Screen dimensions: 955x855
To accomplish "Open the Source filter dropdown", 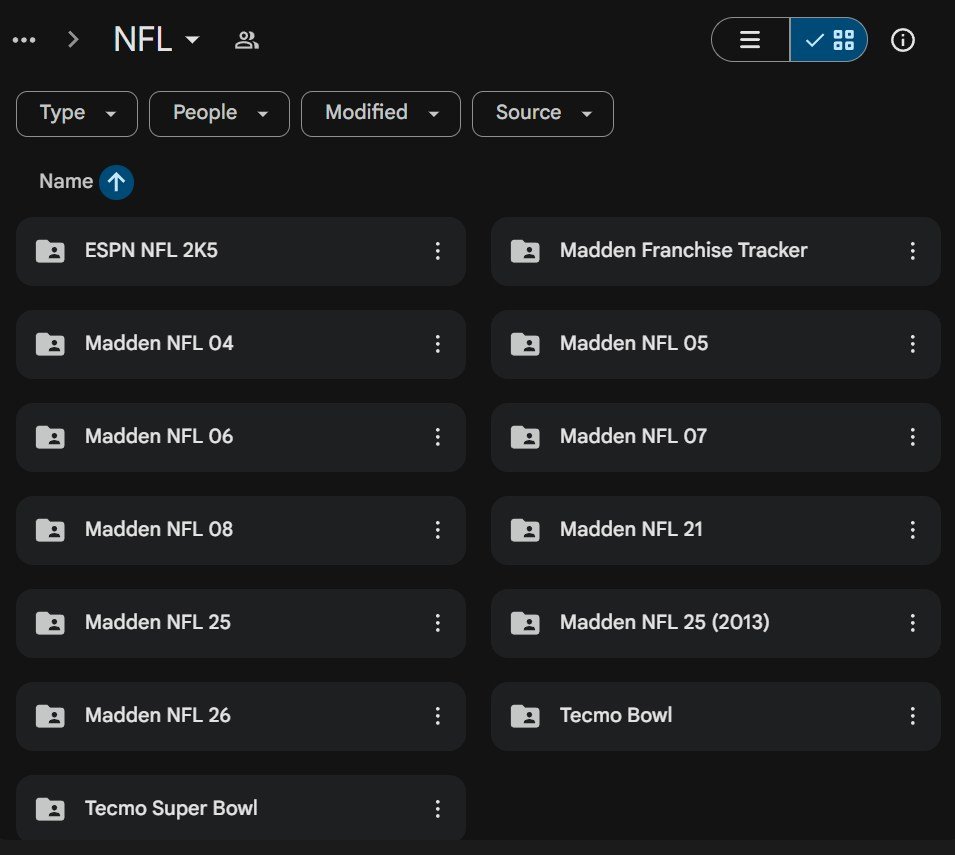I will click(x=543, y=114).
